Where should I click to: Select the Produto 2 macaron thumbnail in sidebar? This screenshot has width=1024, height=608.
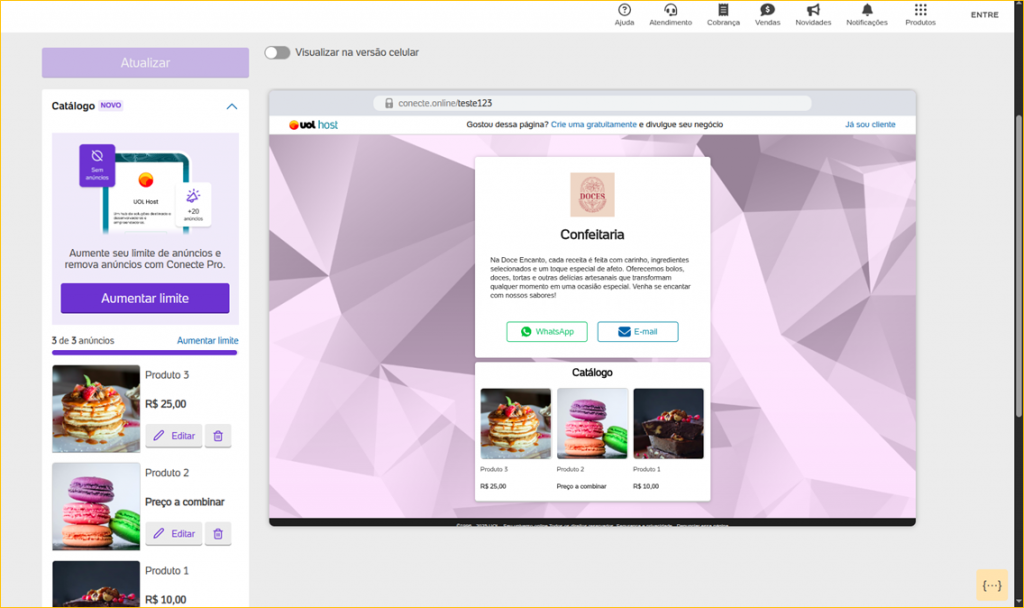(96, 507)
